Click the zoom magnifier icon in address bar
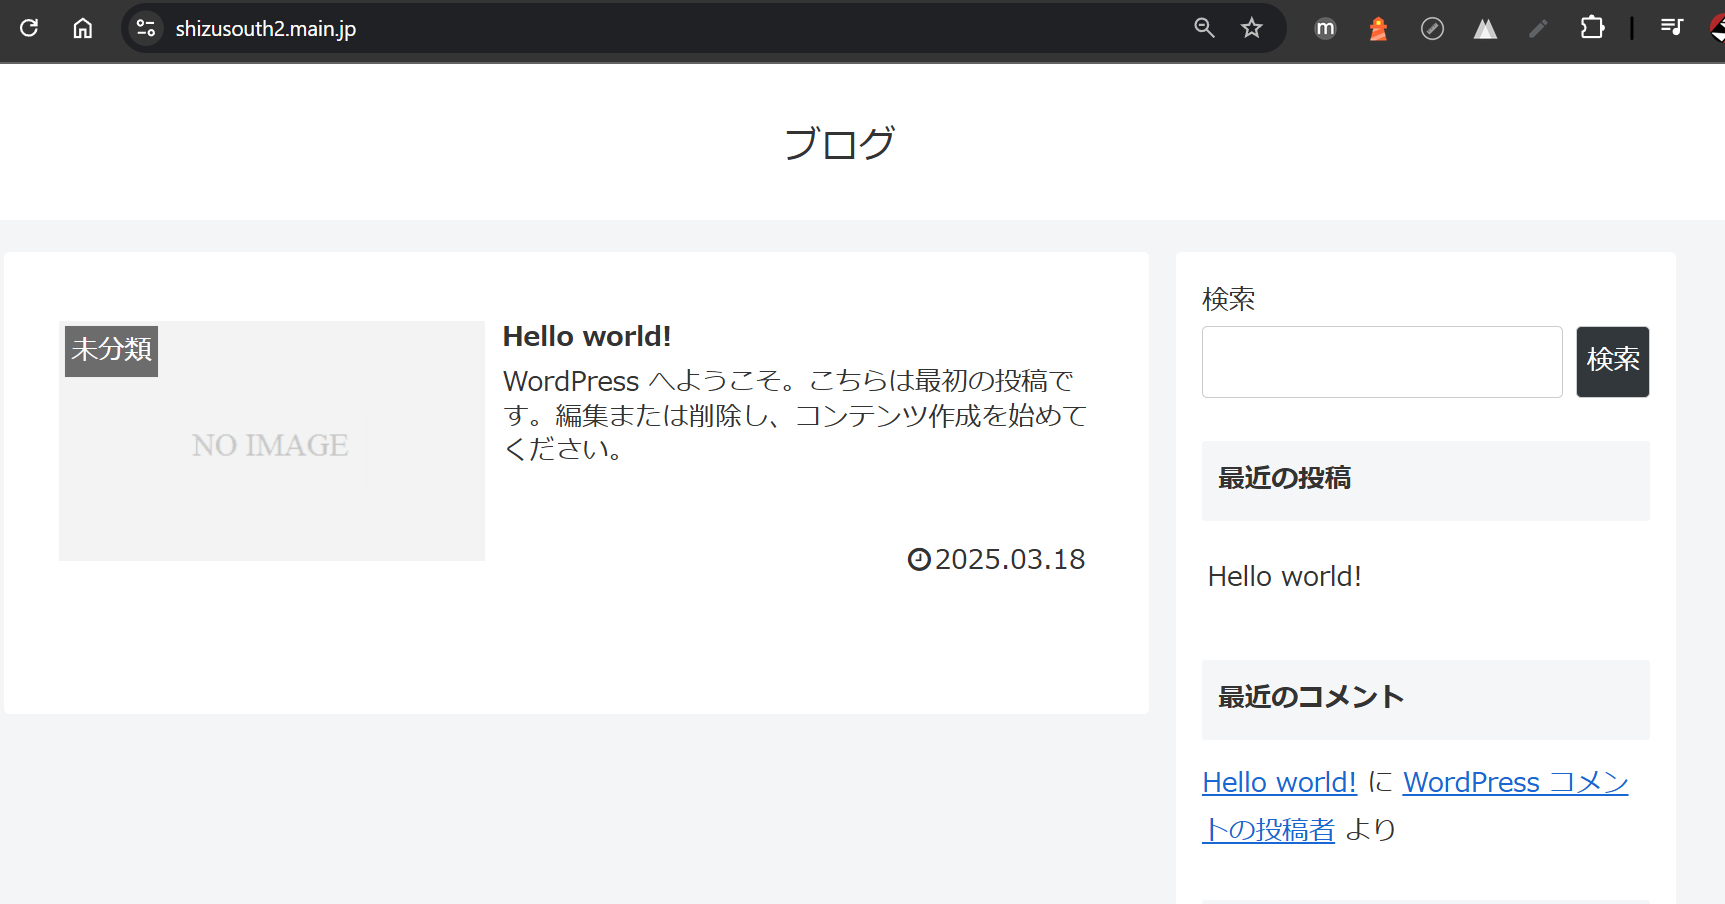Screen dimensions: 1725x904 click(1204, 28)
